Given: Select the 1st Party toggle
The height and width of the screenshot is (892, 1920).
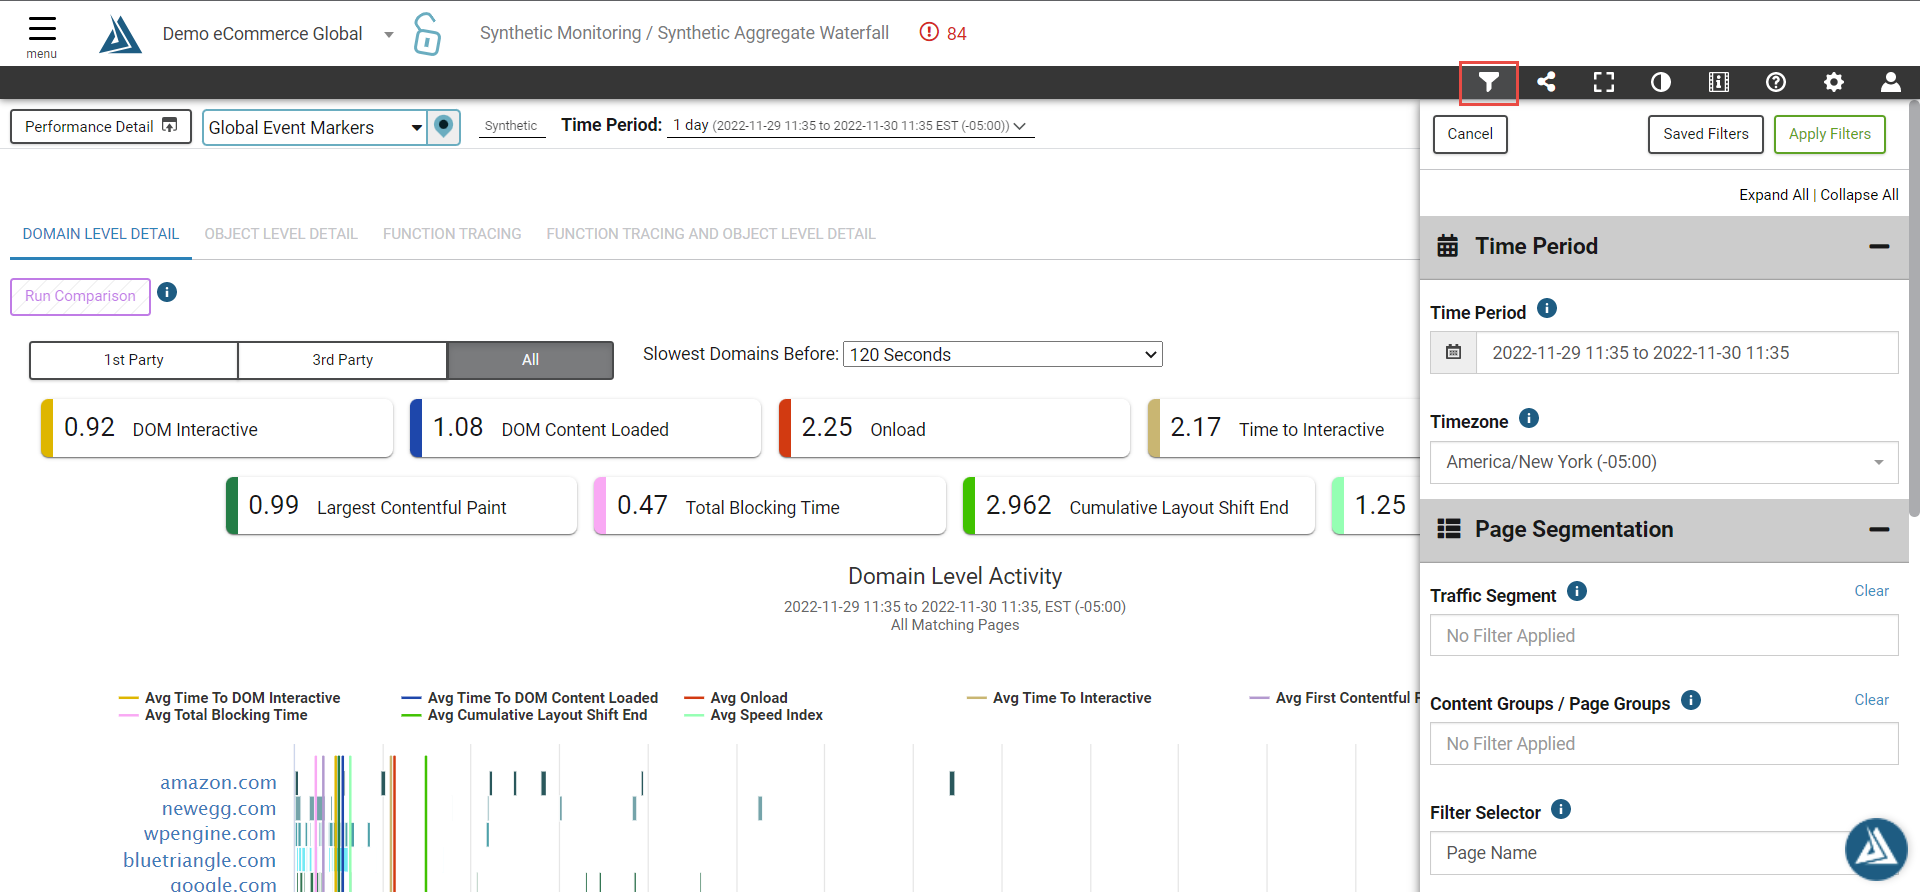Looking at the screenshot, I should click(134, 360).
